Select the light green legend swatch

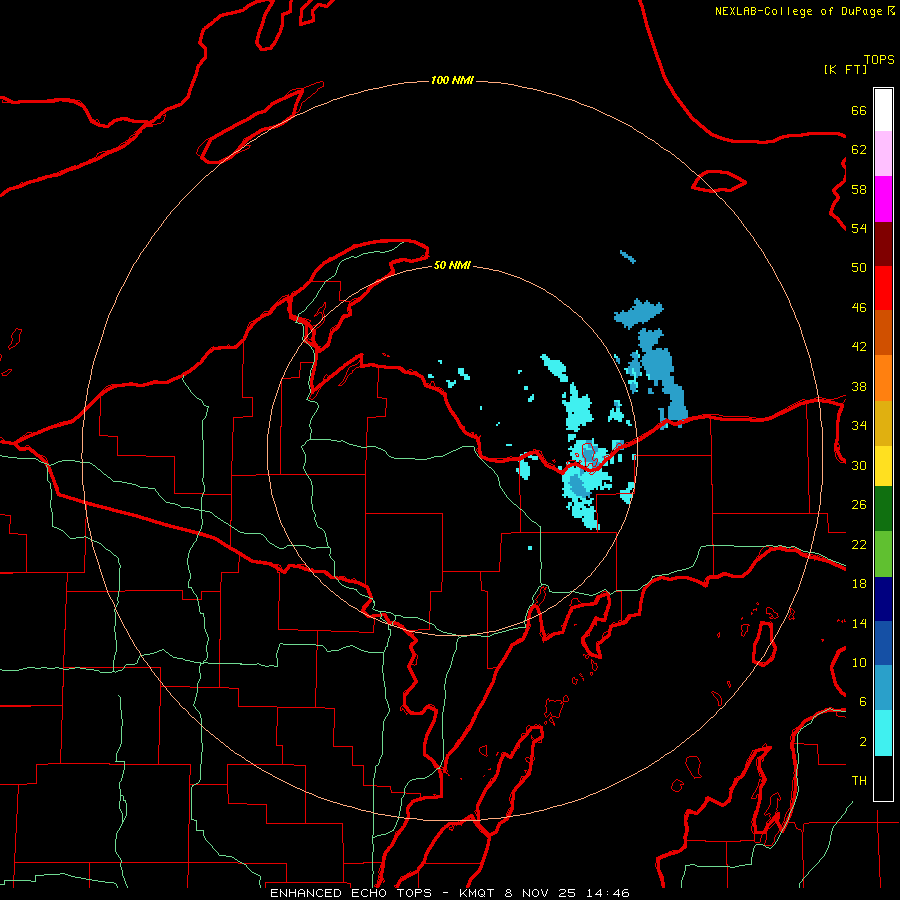click(883, 554)
